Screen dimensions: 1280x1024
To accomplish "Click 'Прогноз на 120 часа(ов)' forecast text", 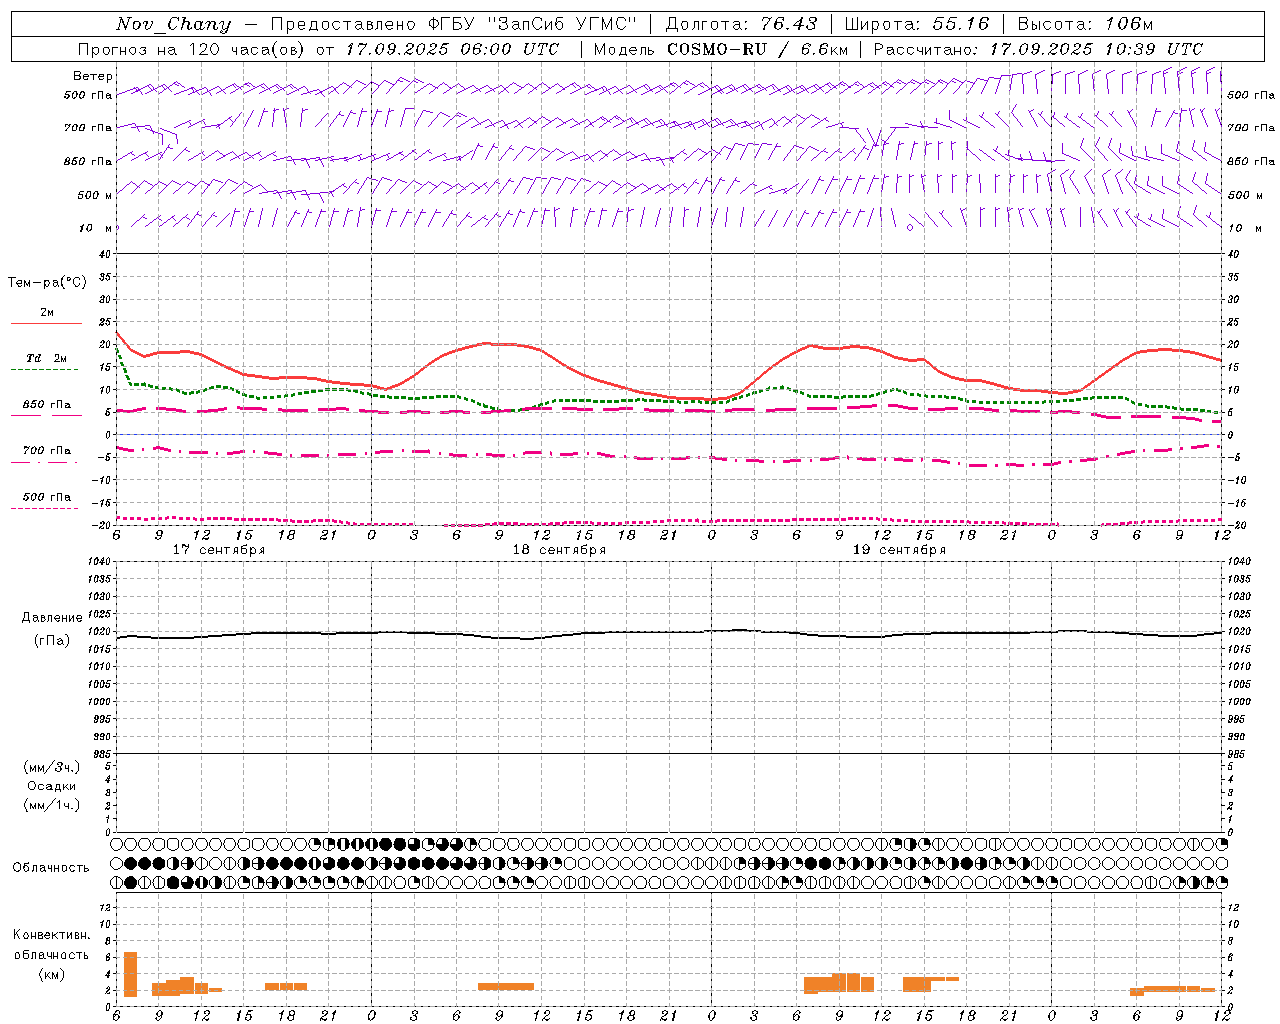I will point(192,49).
